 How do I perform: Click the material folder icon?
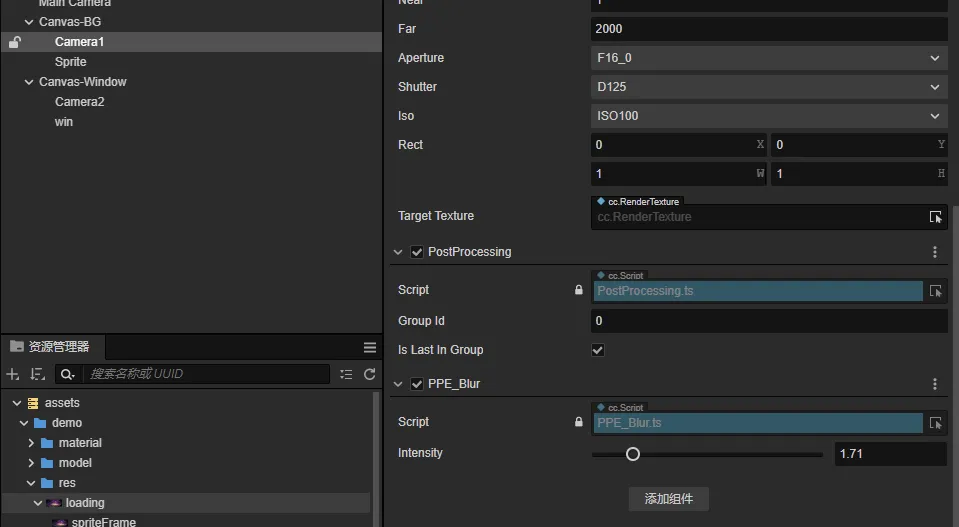coord(47,443)
